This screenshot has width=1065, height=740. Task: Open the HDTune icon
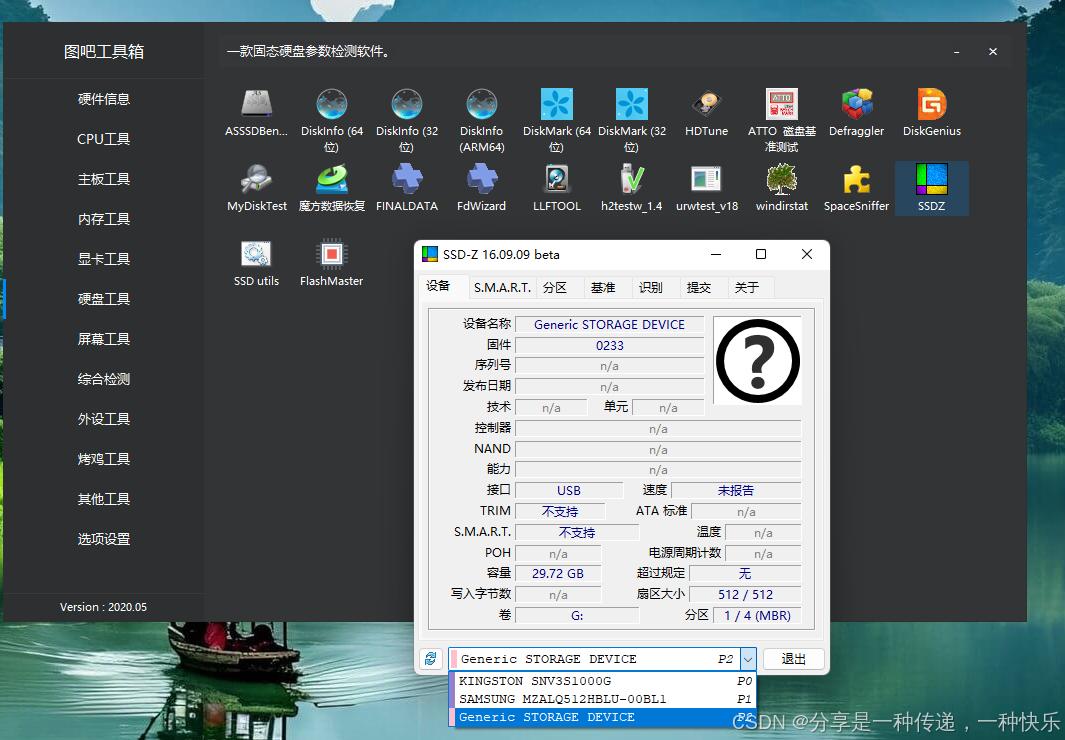706,104
